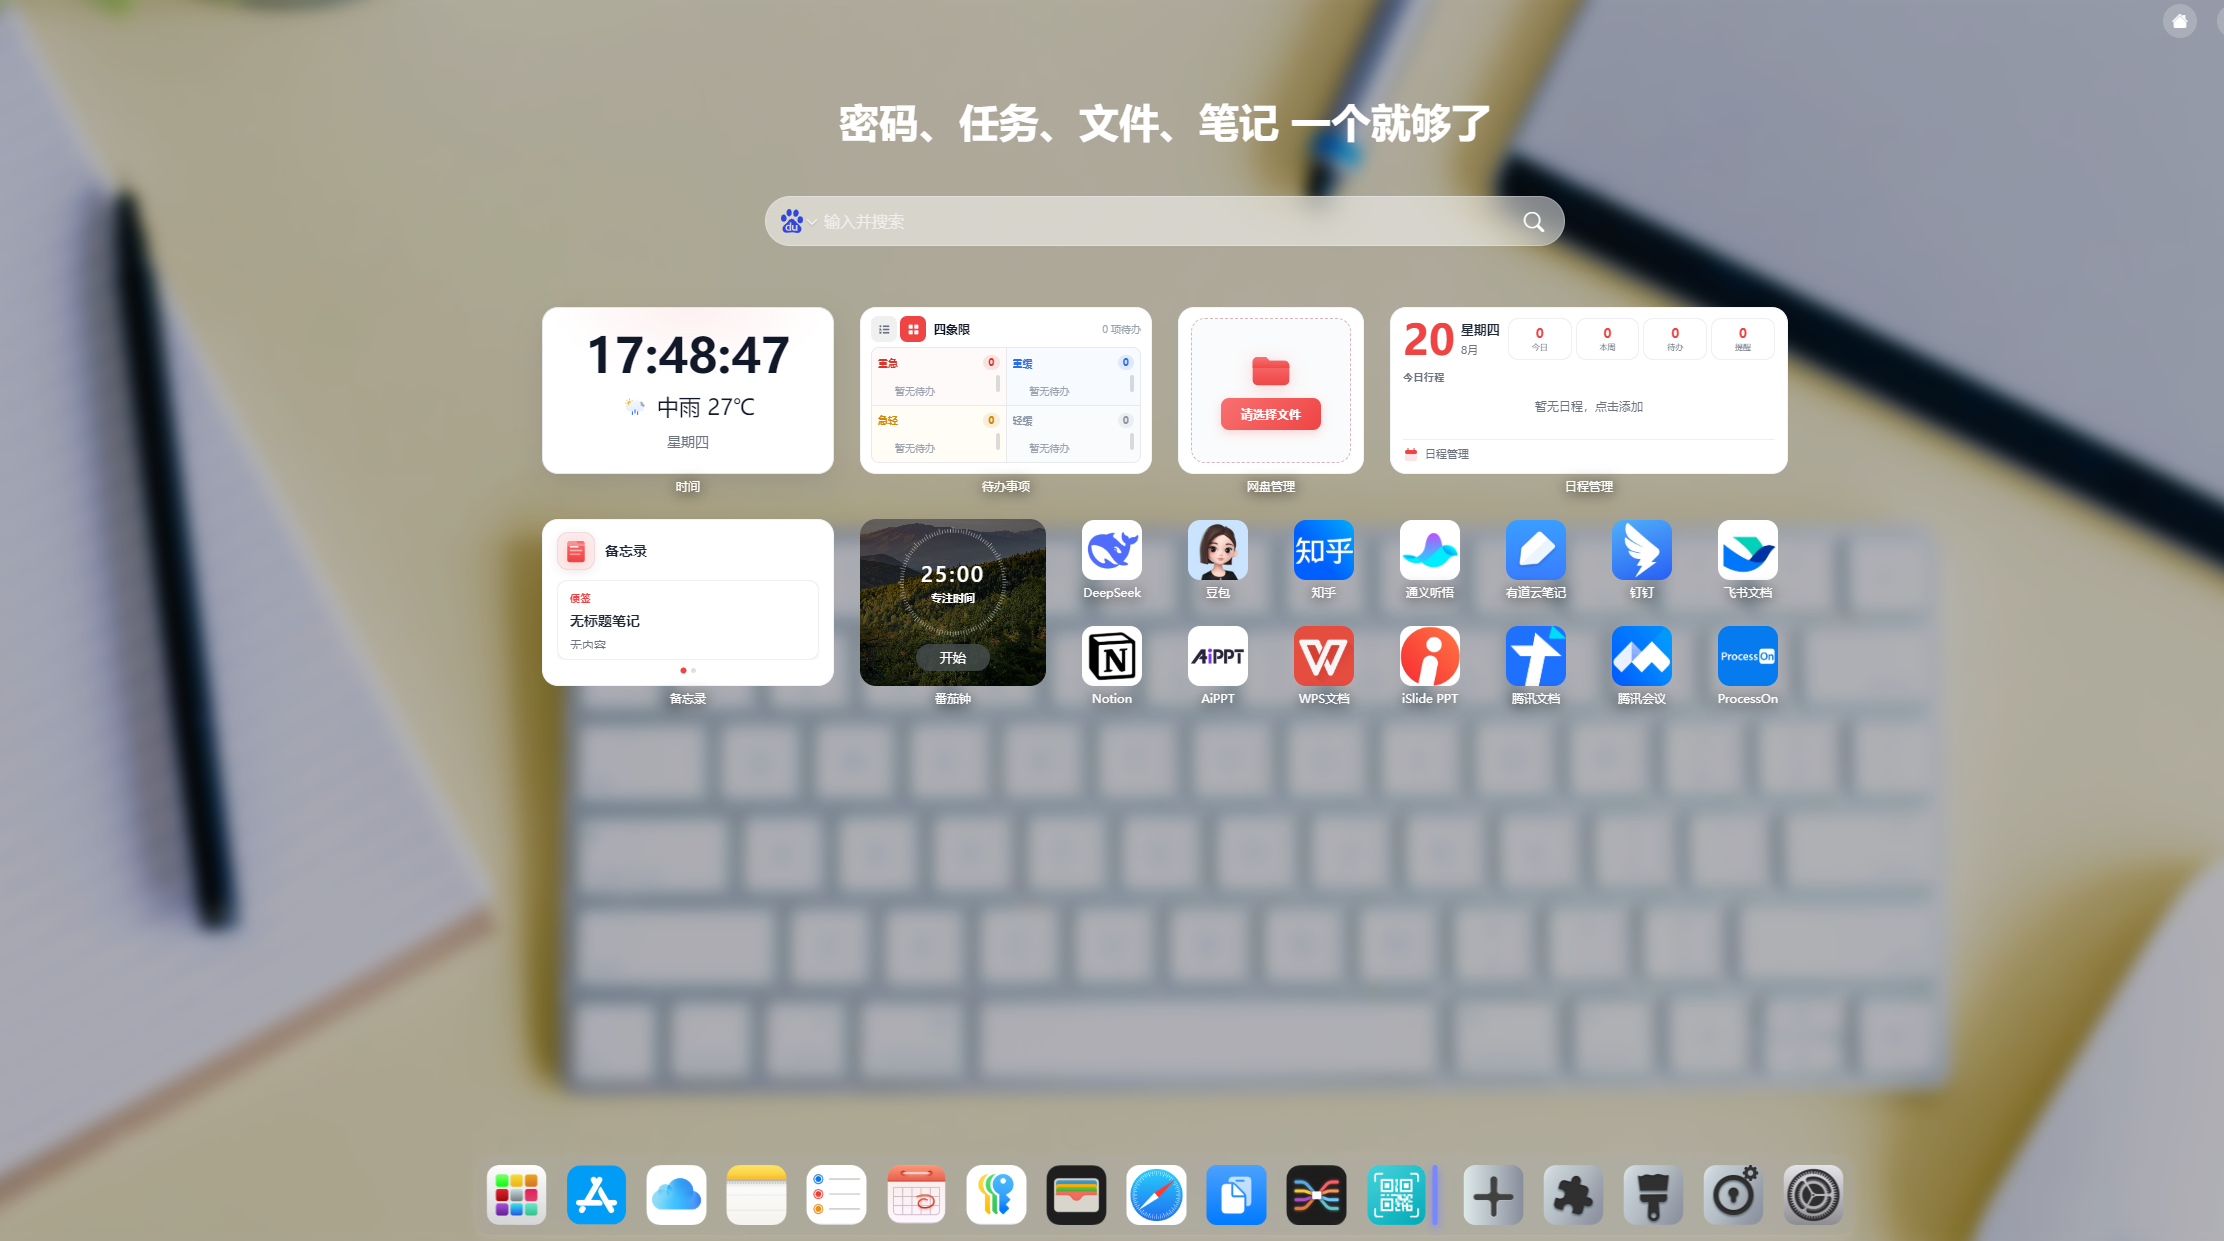Open the keyhole security settings icon in dock
This screenshot has height=1241, width=2224.
[1733, 1195]
